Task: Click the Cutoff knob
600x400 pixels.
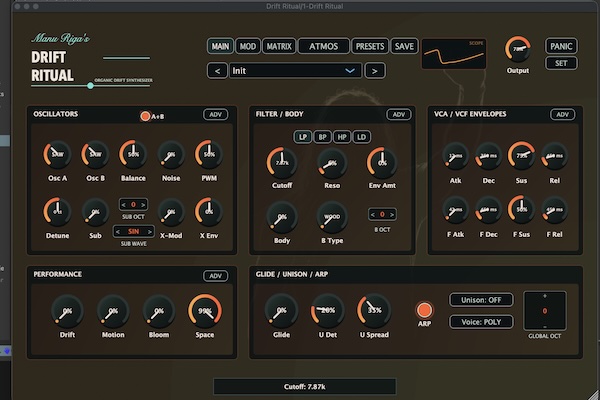Action: point(282,163)
